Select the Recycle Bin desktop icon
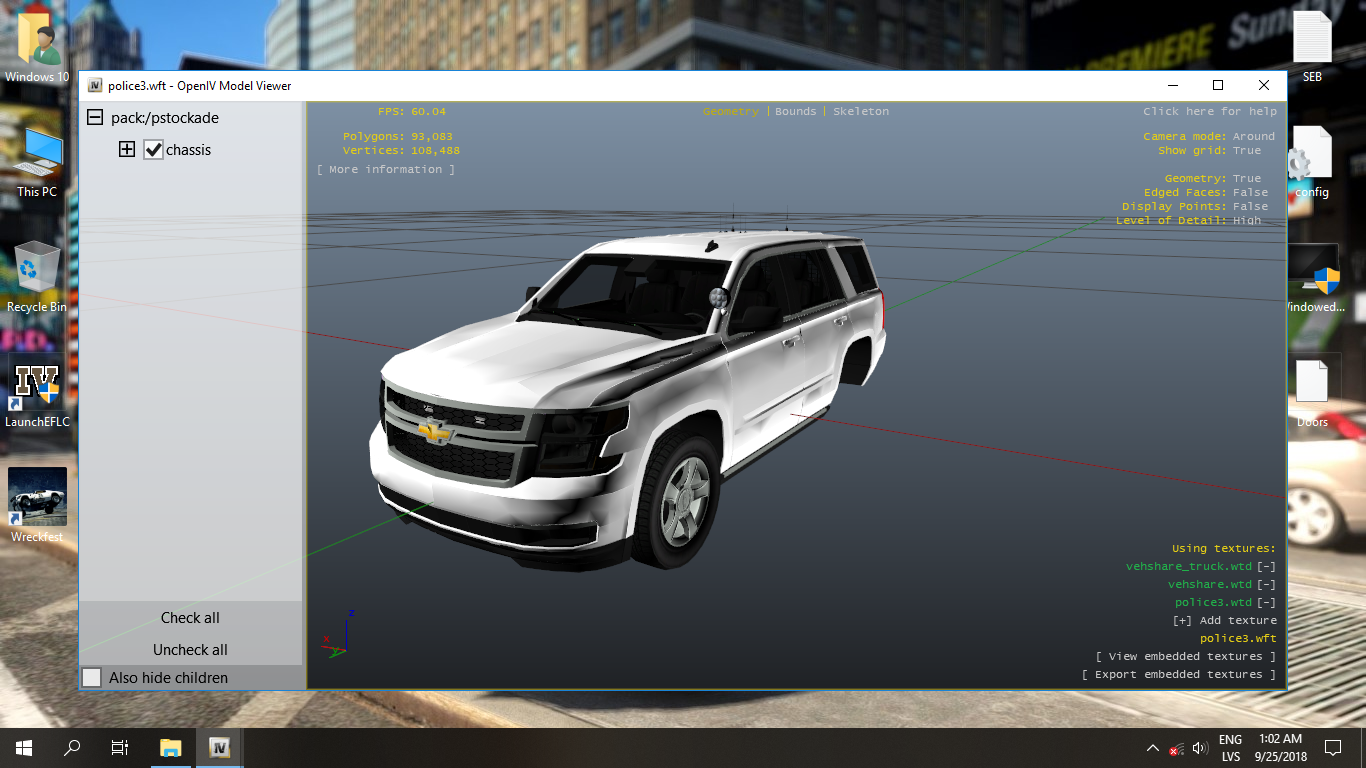Viewport: 1366px width, 768px height. point(38,278)
